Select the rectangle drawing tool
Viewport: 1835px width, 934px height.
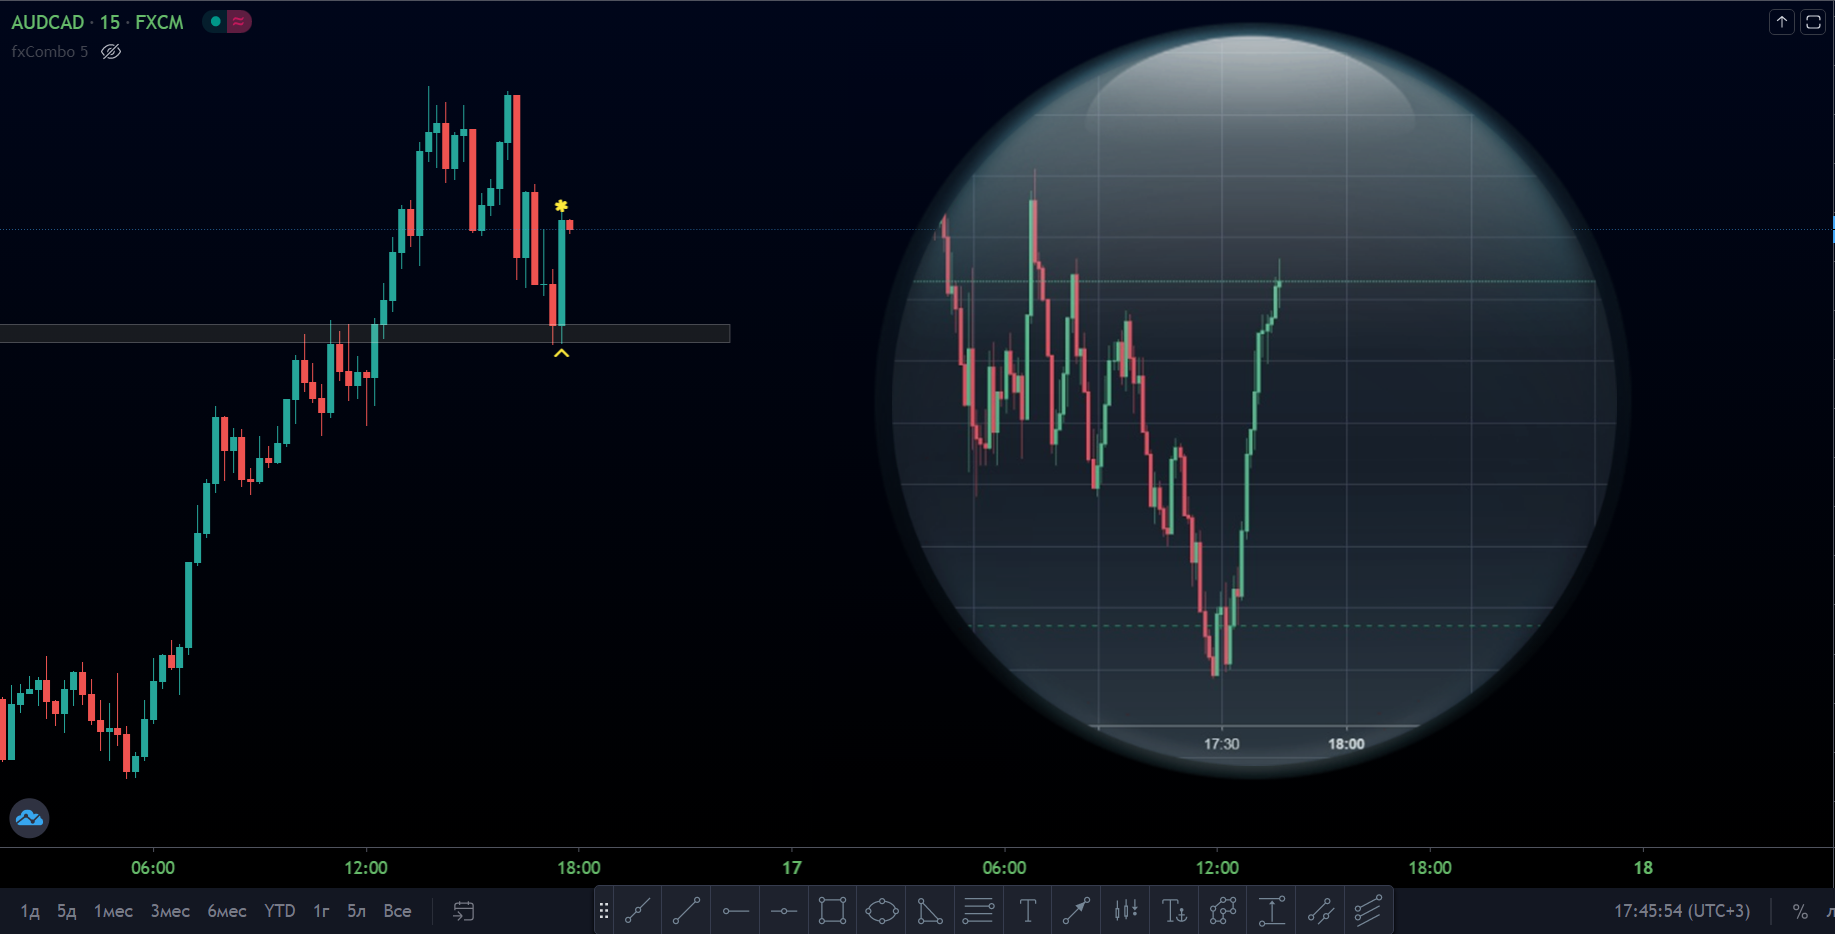(832, 911)
